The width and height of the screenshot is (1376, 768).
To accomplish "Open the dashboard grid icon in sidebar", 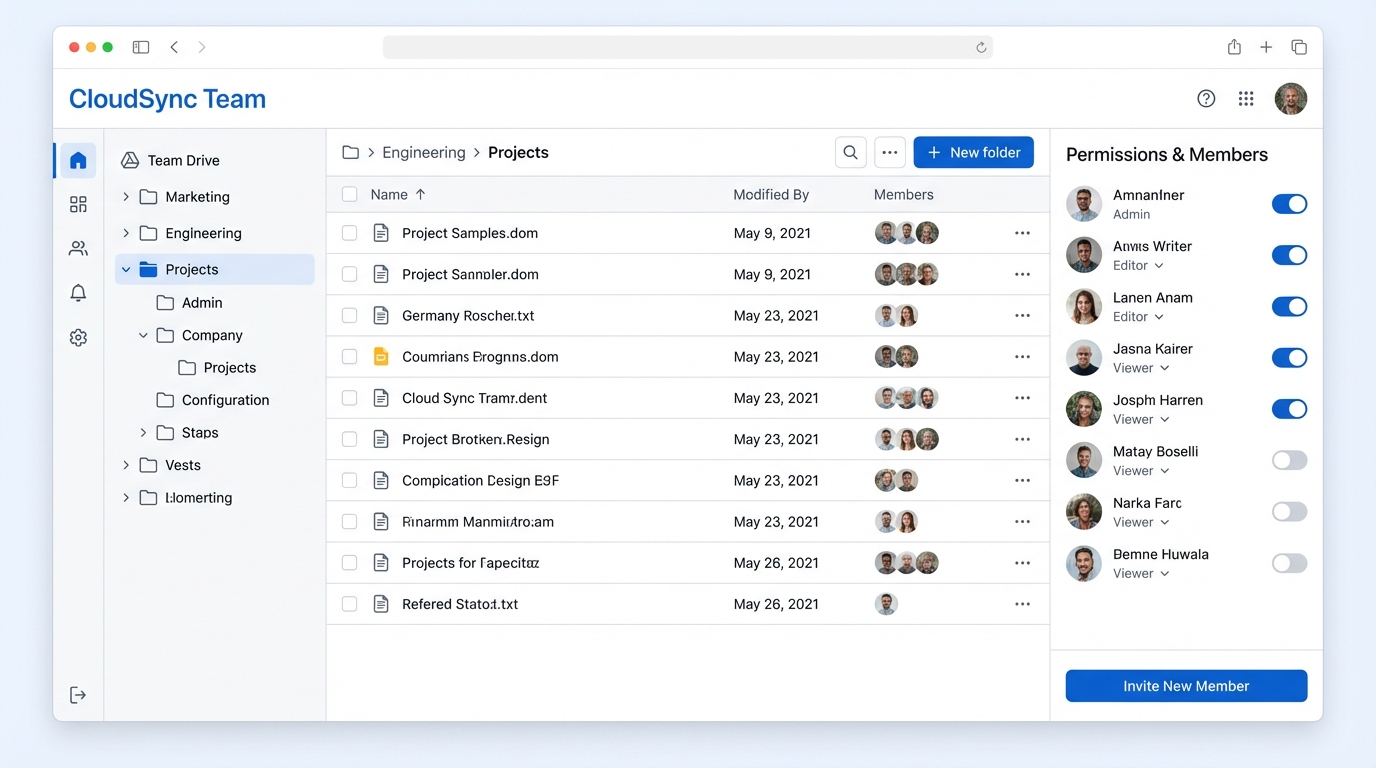I will click(78, 205).
